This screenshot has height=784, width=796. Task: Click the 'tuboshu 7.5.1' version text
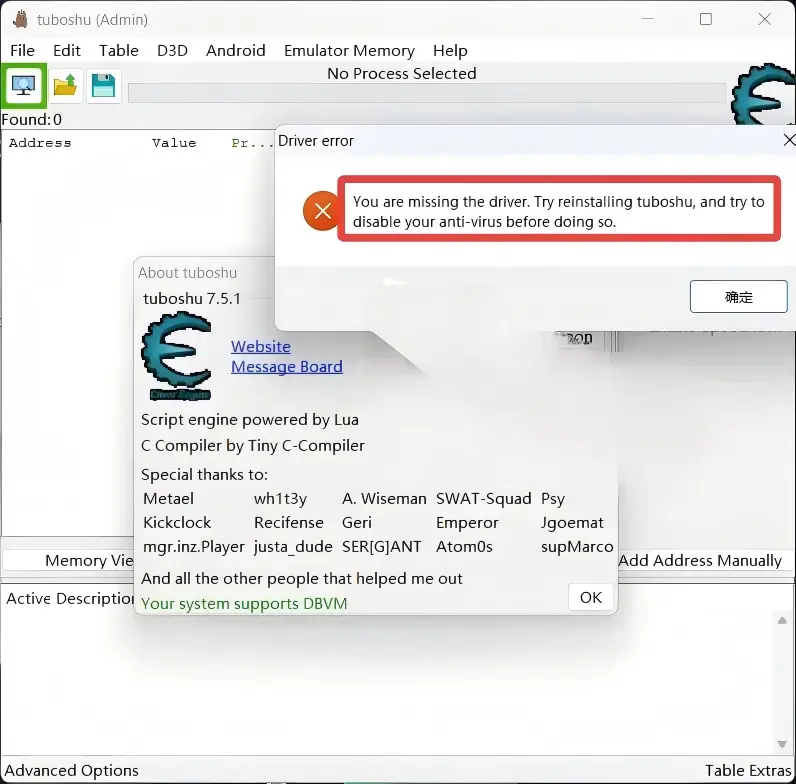tap(192, 299)
